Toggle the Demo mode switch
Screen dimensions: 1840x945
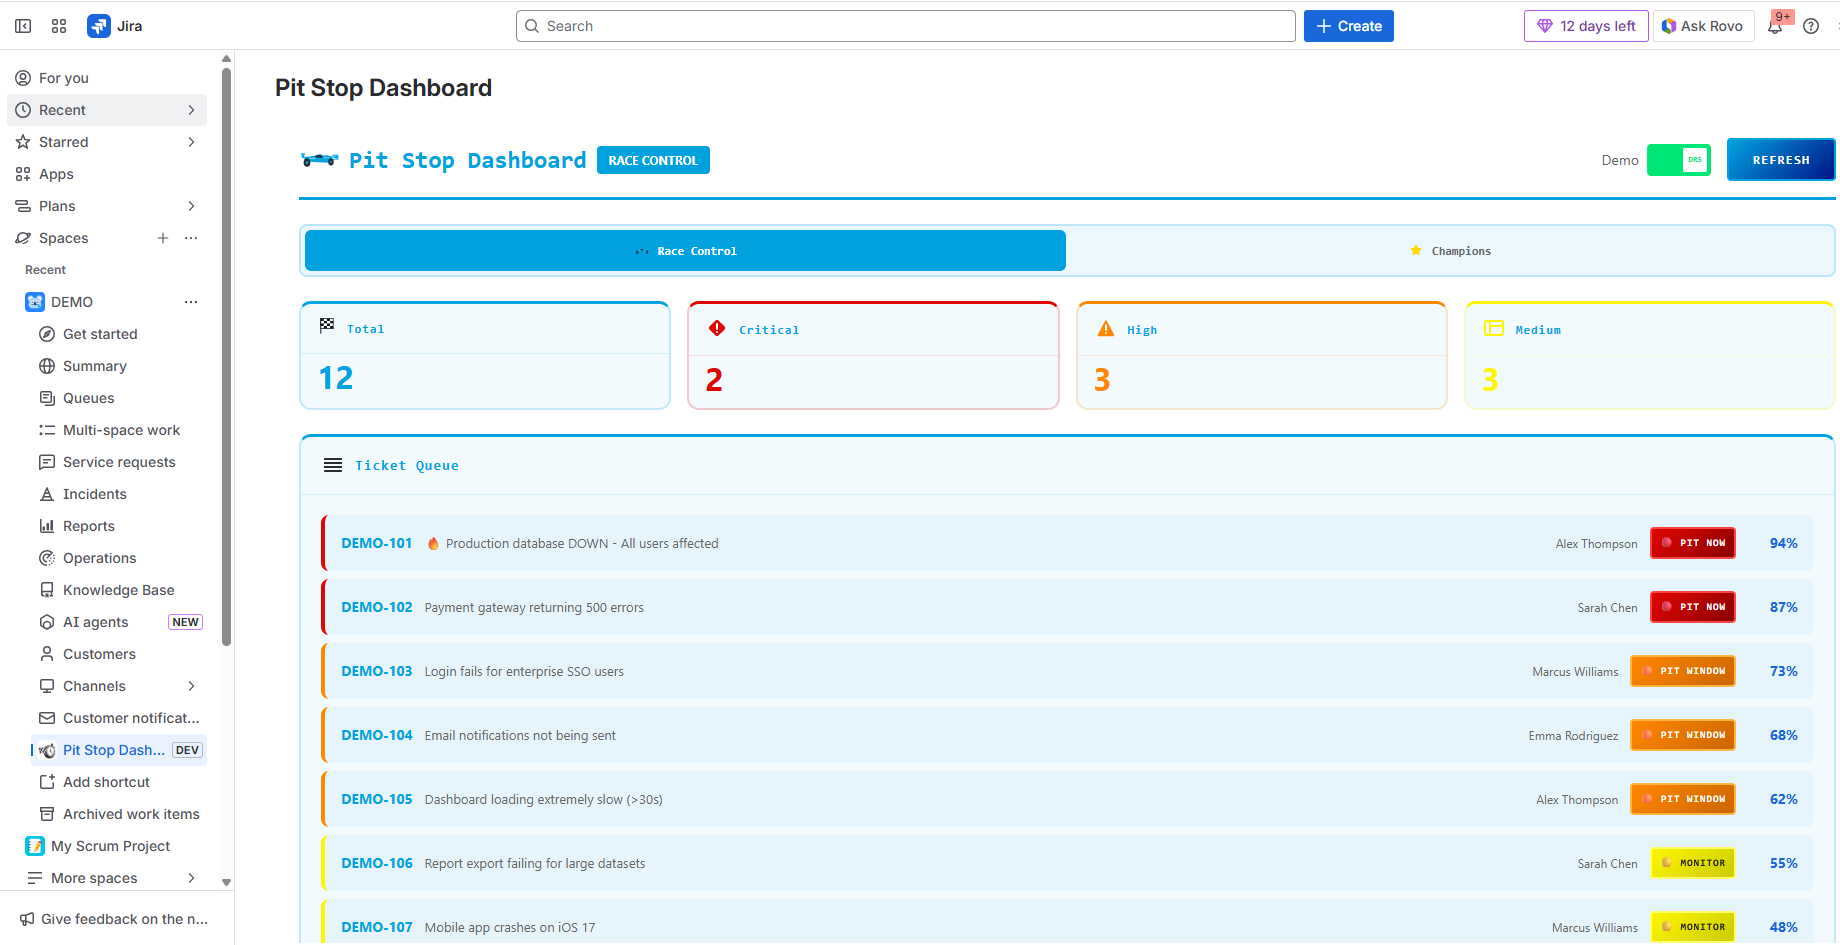(x=1679, y=160)
